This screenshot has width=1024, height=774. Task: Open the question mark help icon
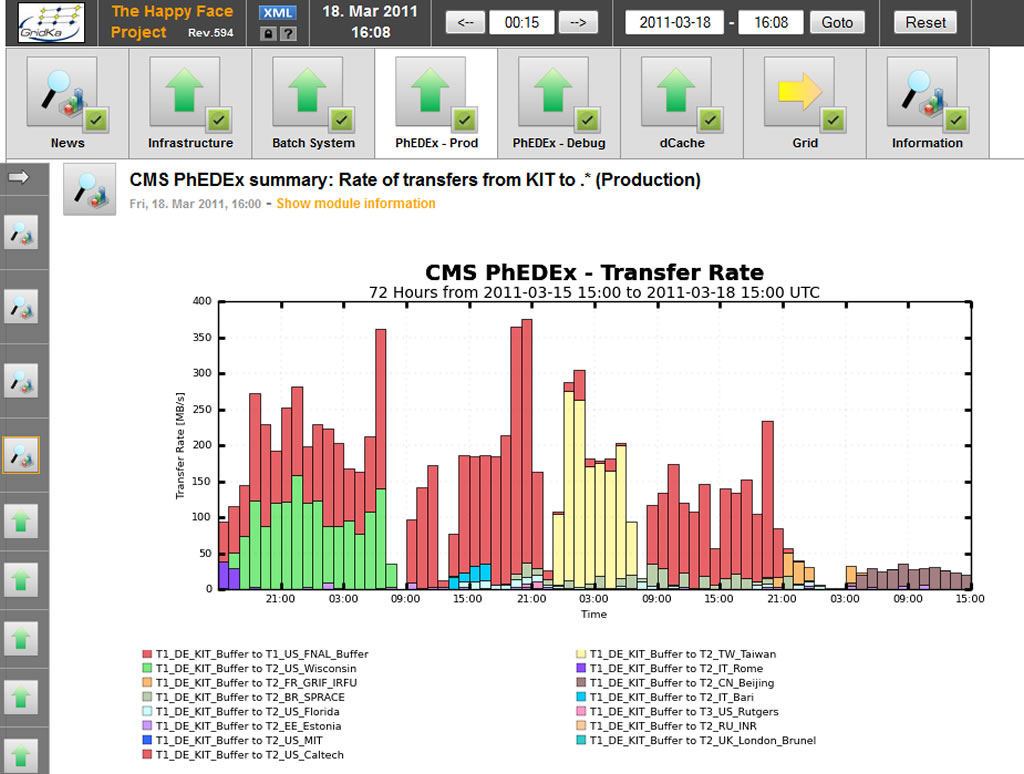click(288, 33)
